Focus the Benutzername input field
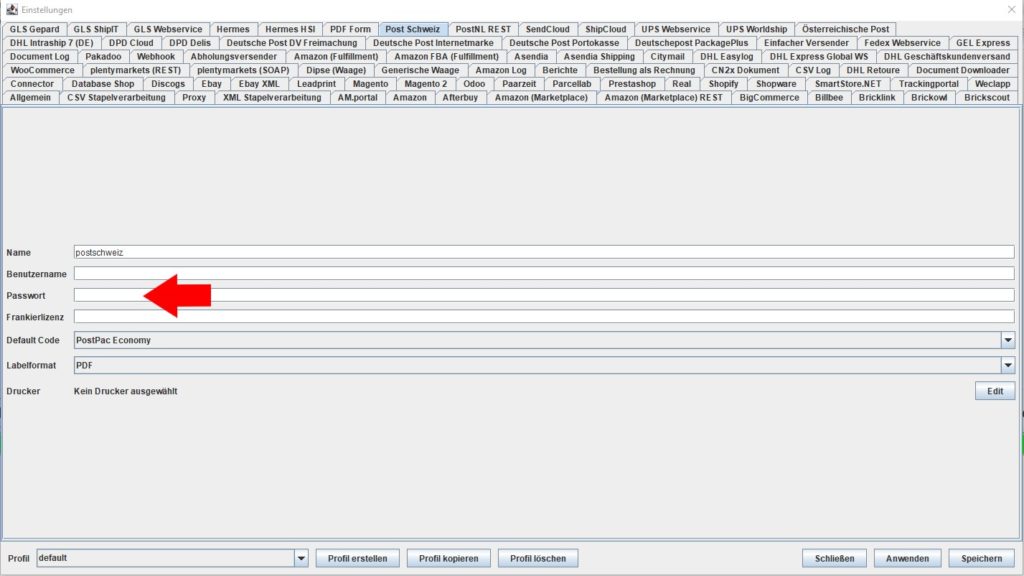1024x576 pixels. coord(544,274)
